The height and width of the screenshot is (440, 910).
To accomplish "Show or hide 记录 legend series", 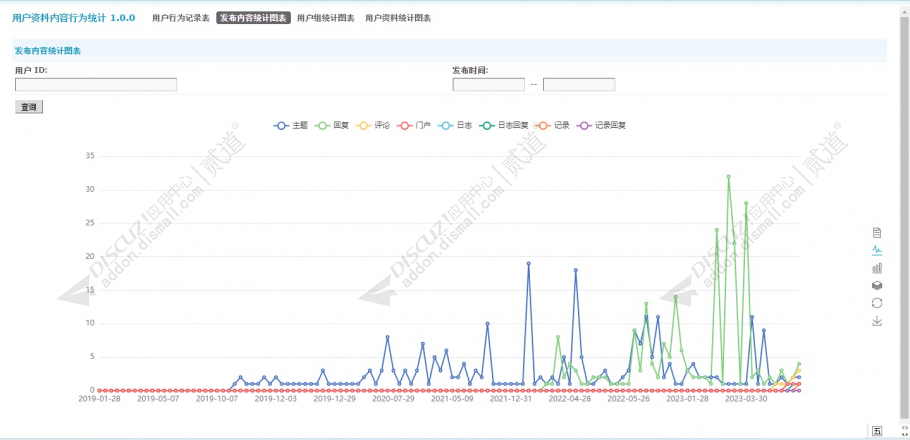I will click(x=552, y=125).
